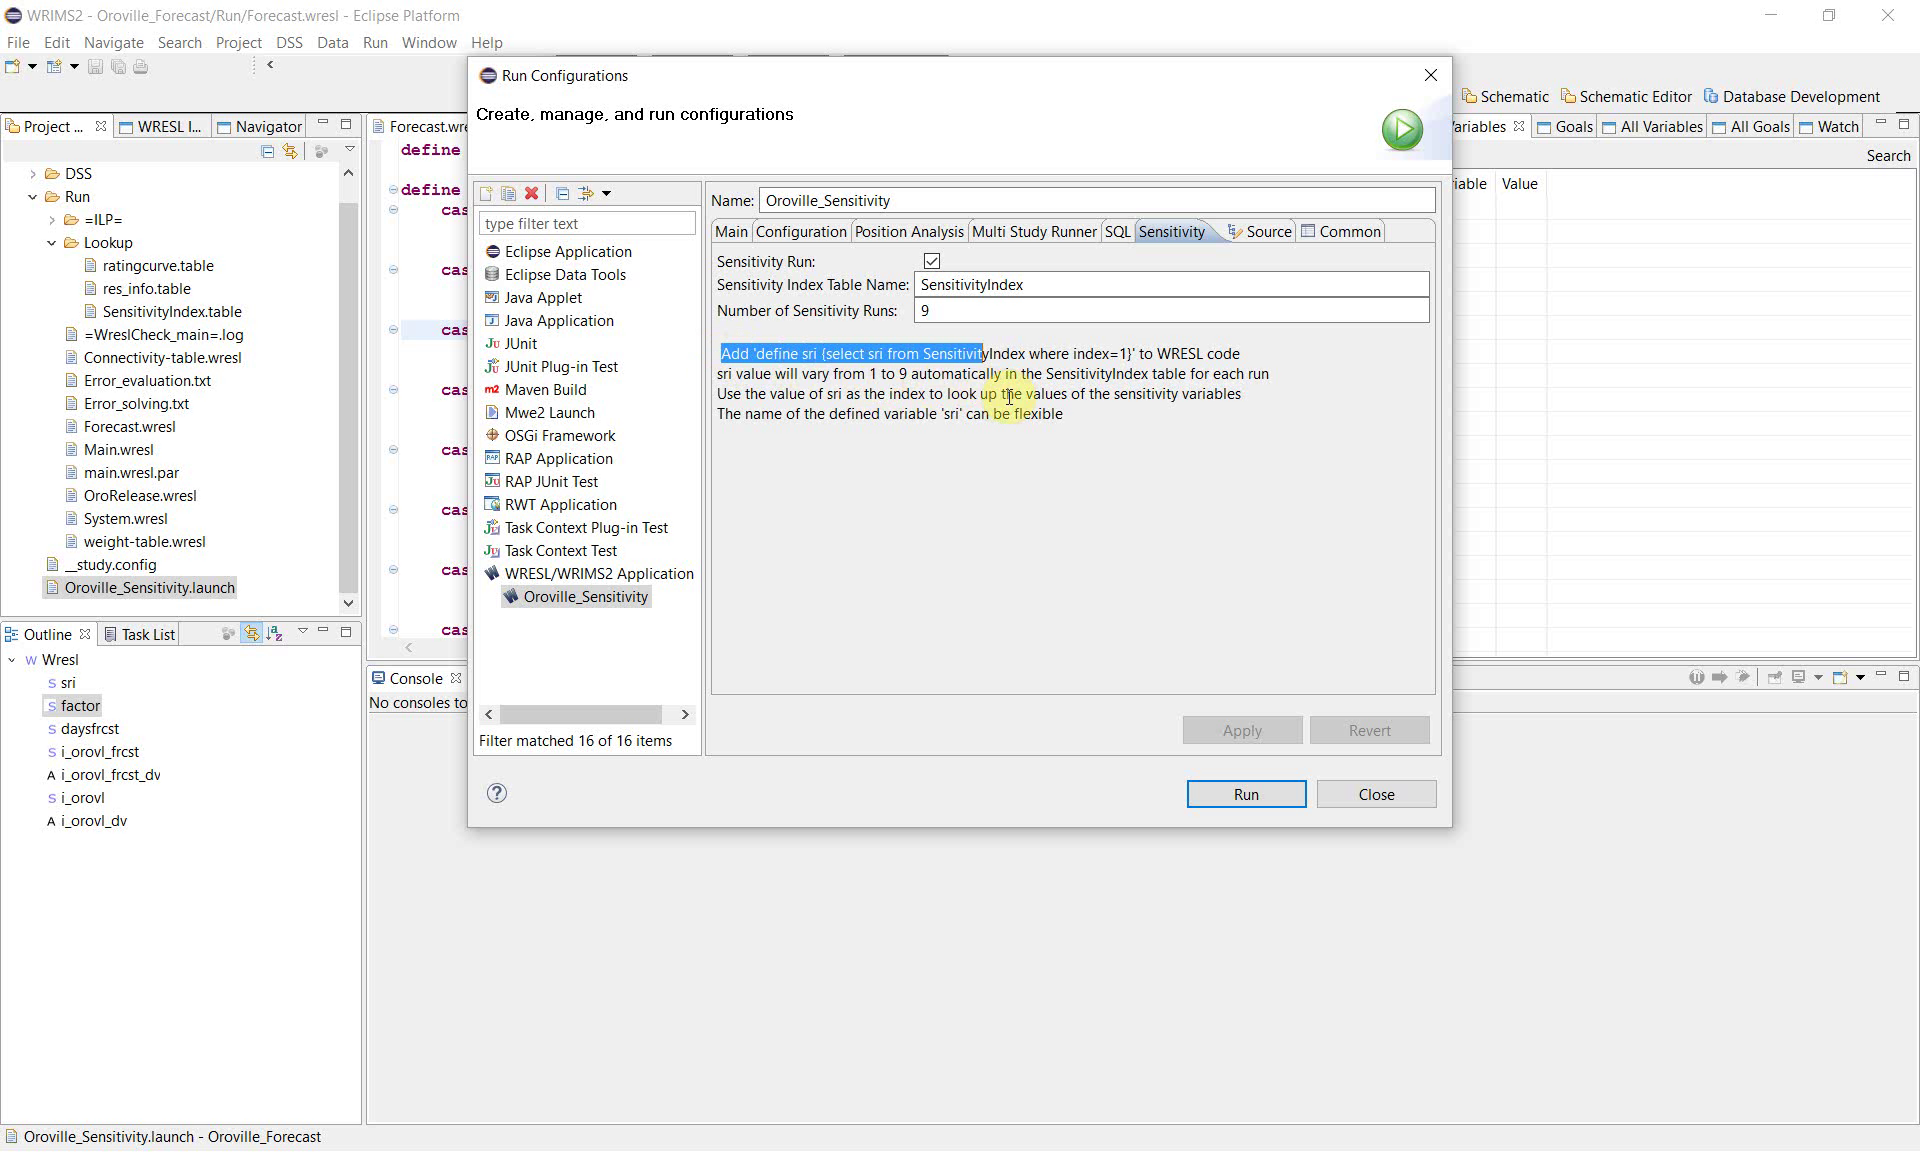
Task: Click the Save toolbar icon
Action: click(x=95, y=67)
